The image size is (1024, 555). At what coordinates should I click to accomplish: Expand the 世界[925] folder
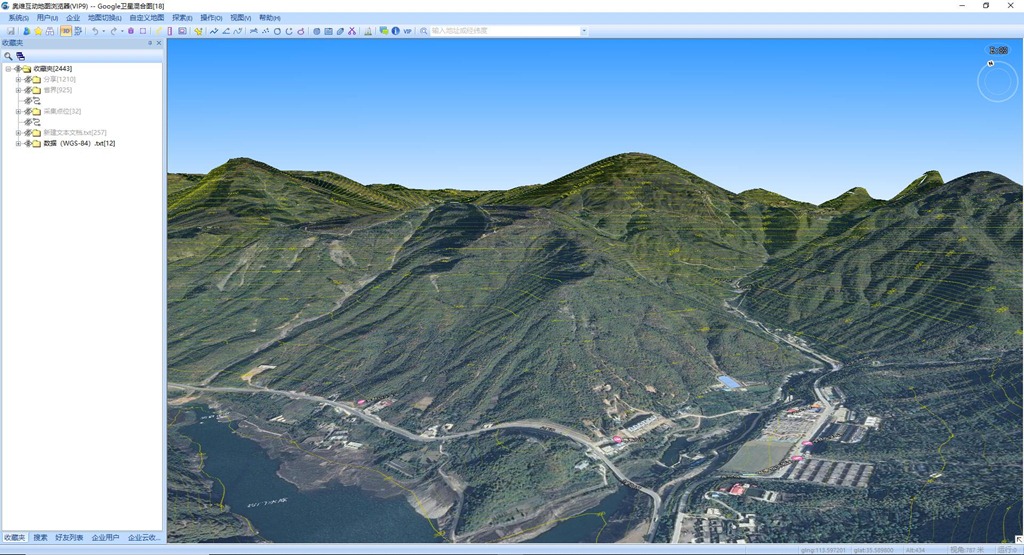tap(18, 90)
